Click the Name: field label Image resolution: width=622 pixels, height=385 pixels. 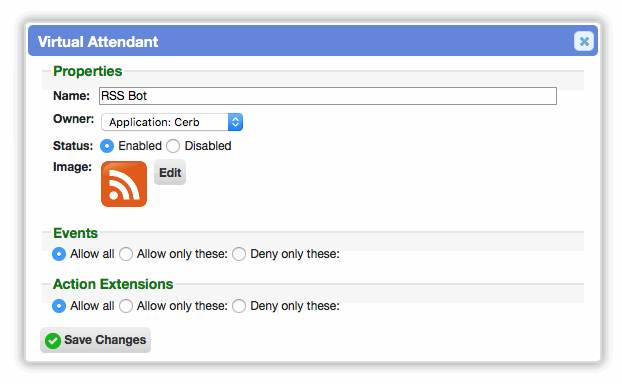(71, 96)
